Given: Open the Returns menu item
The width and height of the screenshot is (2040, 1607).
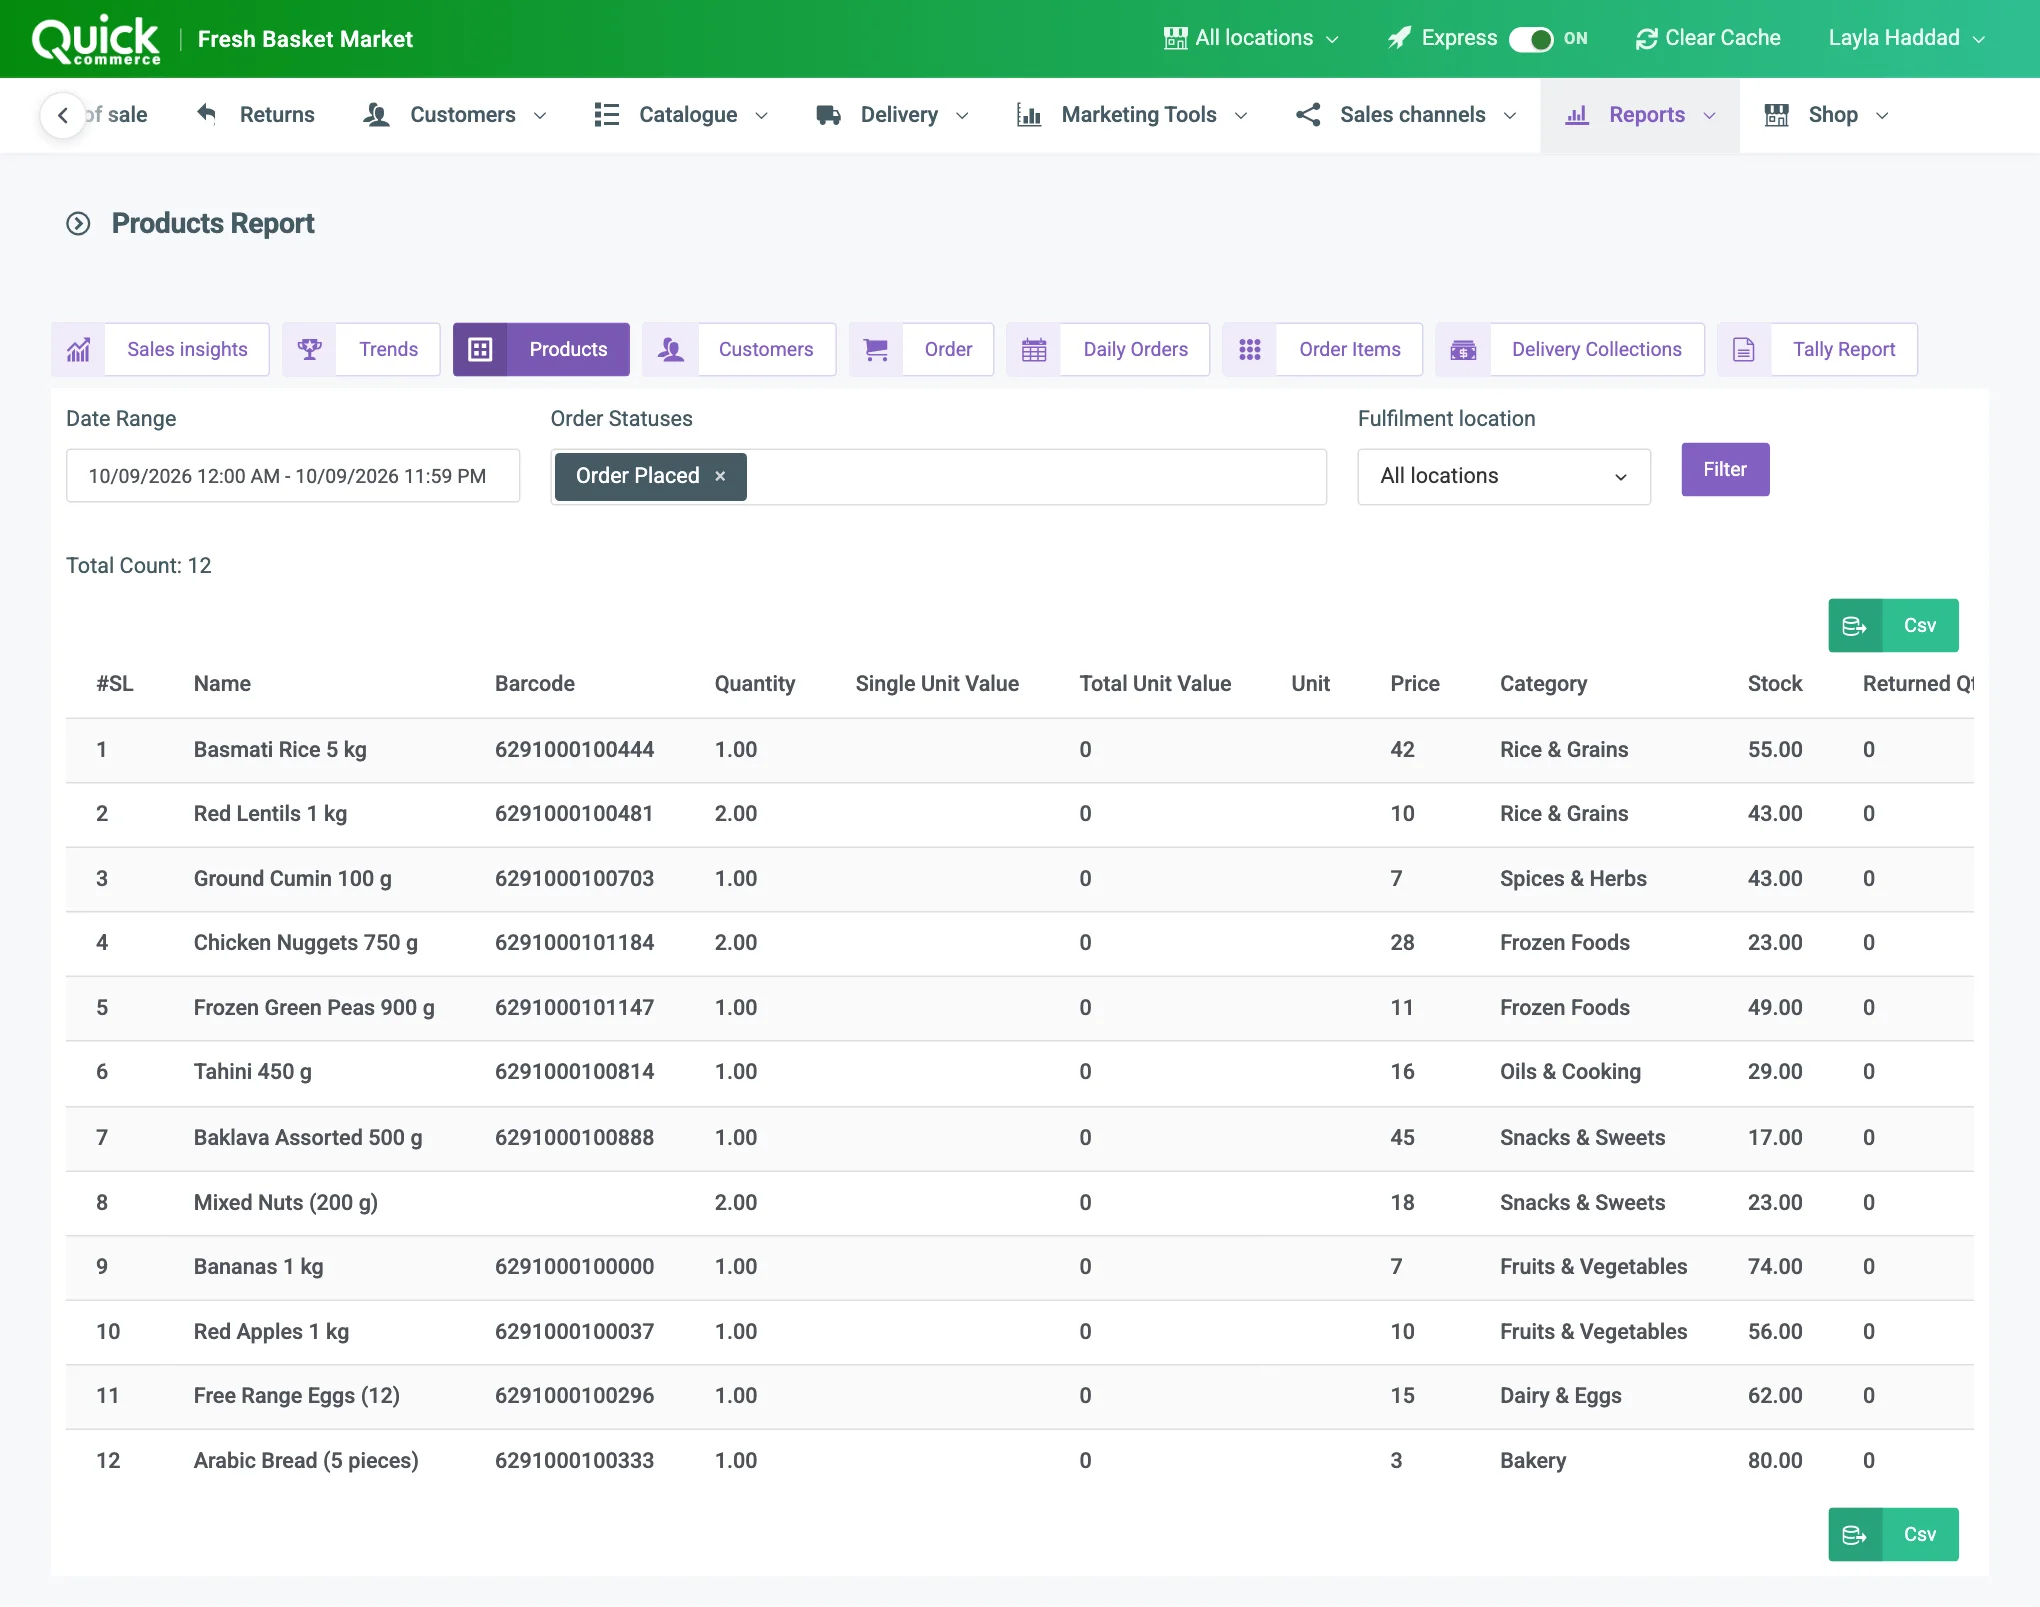Looking at the screenshot, I should (x=256, y=115).
